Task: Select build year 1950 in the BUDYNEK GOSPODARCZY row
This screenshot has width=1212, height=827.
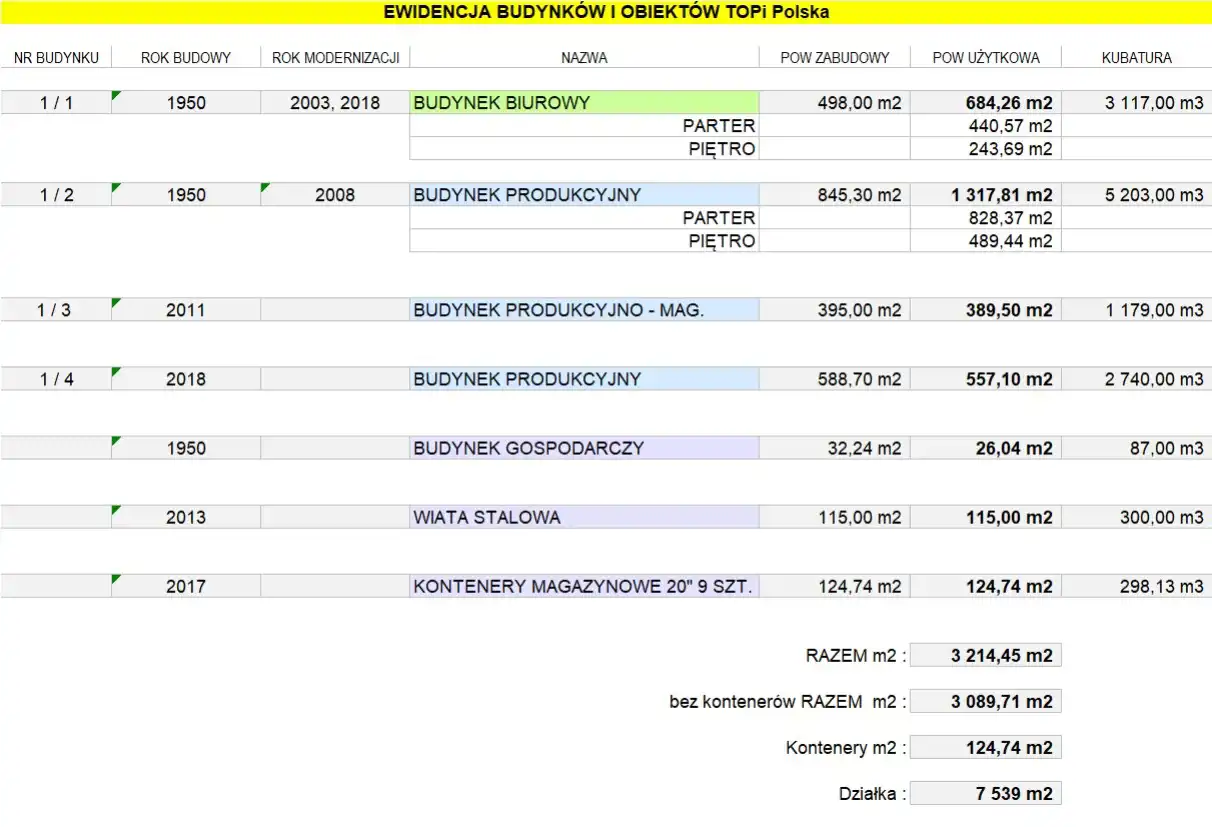Action: [x=186, y=447]
